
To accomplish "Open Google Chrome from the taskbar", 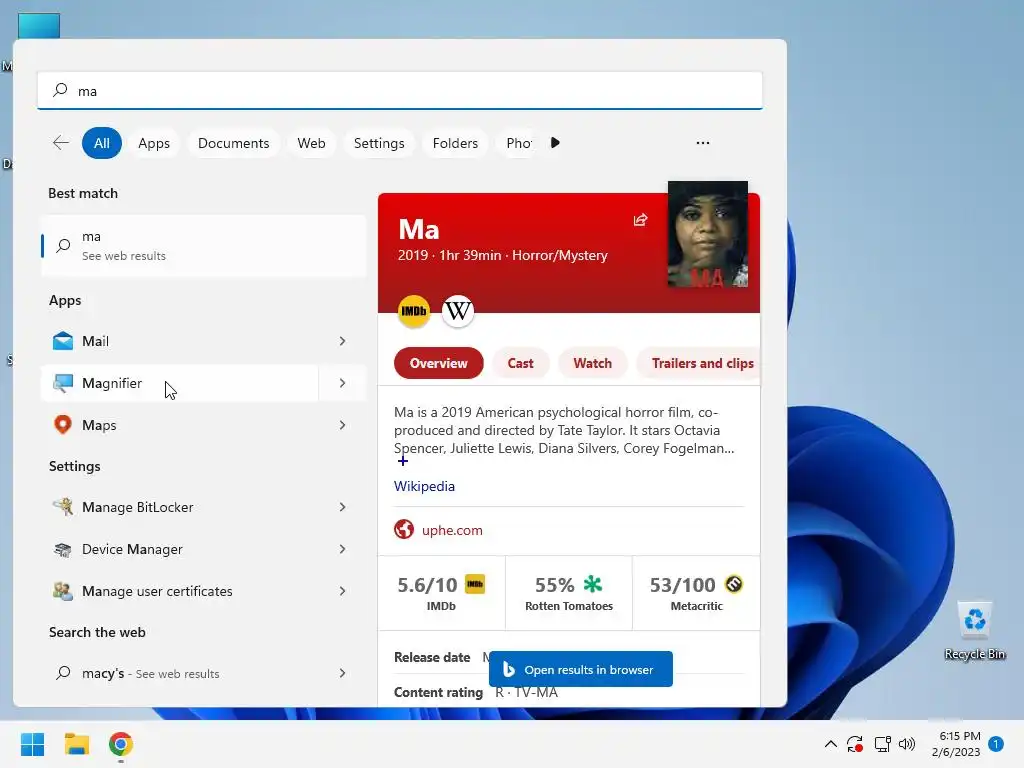I will [x=121, y=744].
